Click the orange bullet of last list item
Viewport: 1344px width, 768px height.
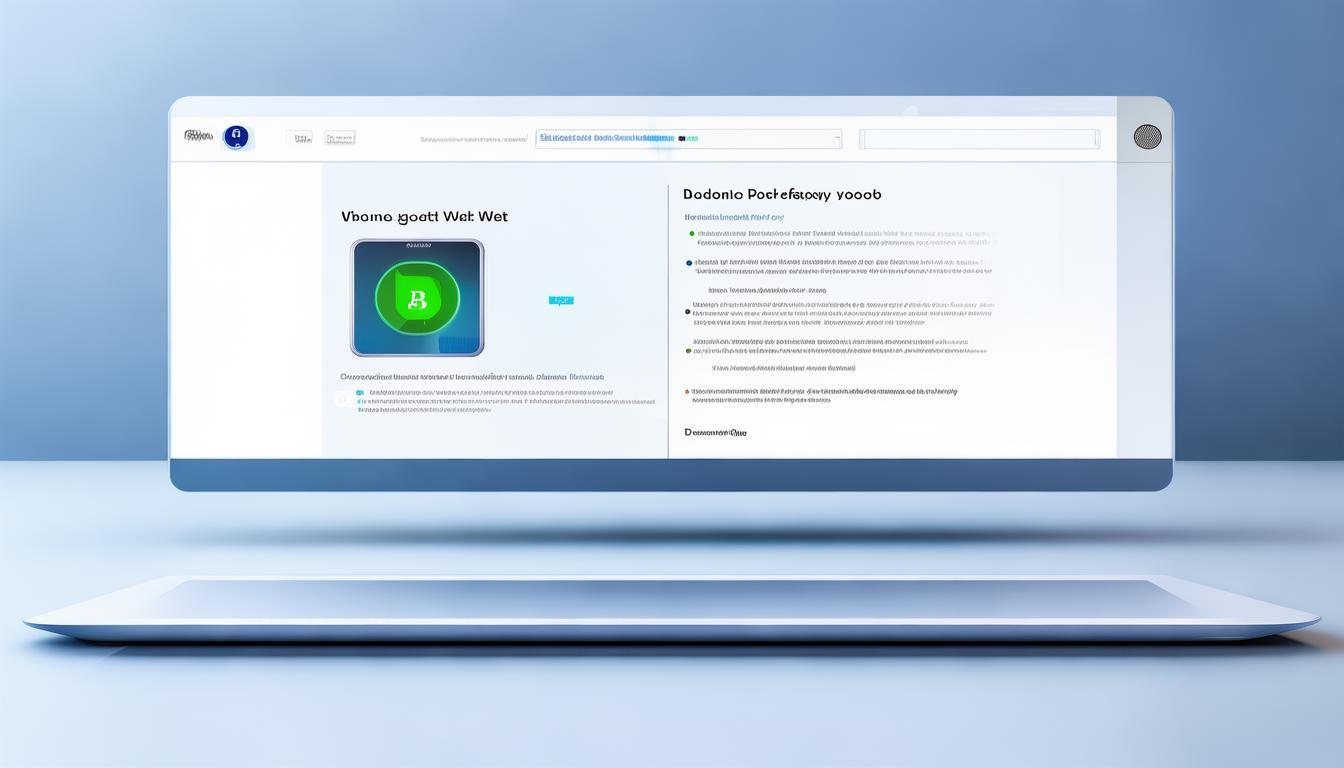coord(687,392)
